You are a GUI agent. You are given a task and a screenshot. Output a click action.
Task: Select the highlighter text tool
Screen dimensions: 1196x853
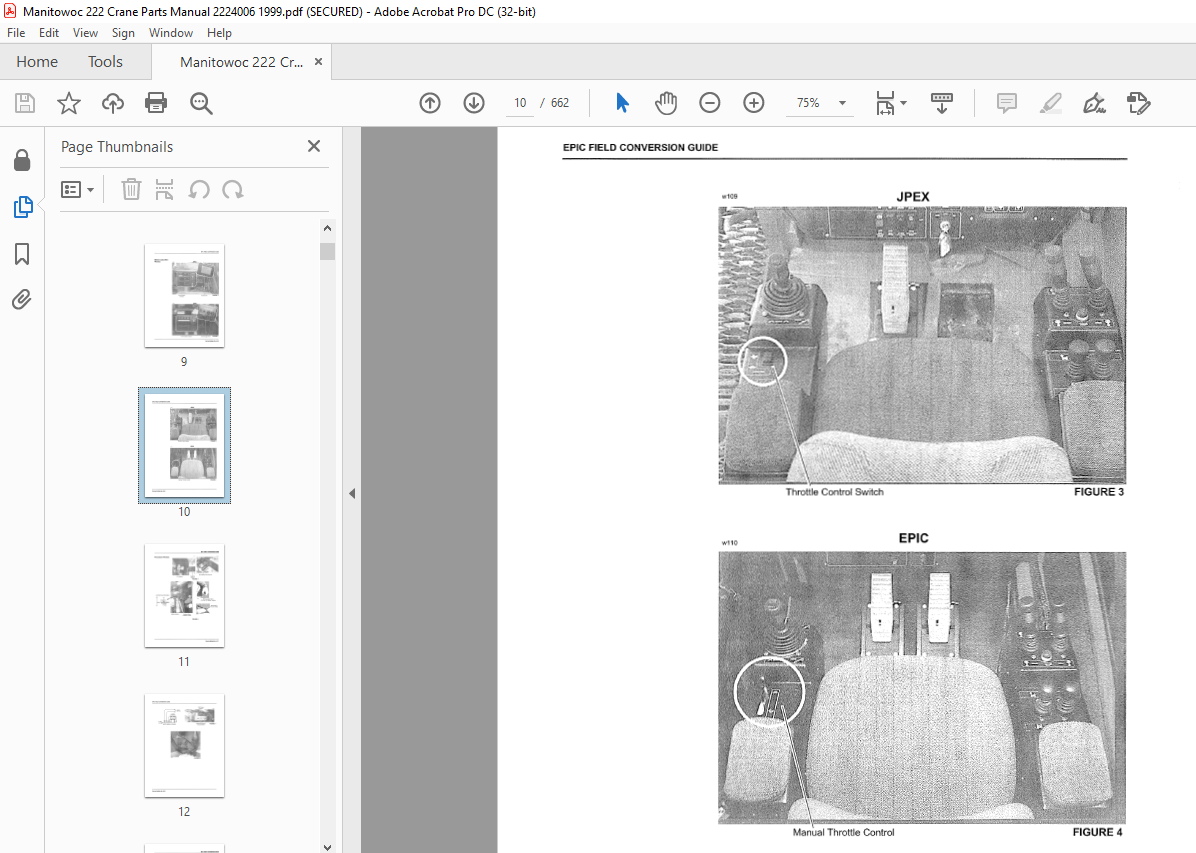(x=1051, y=103)
